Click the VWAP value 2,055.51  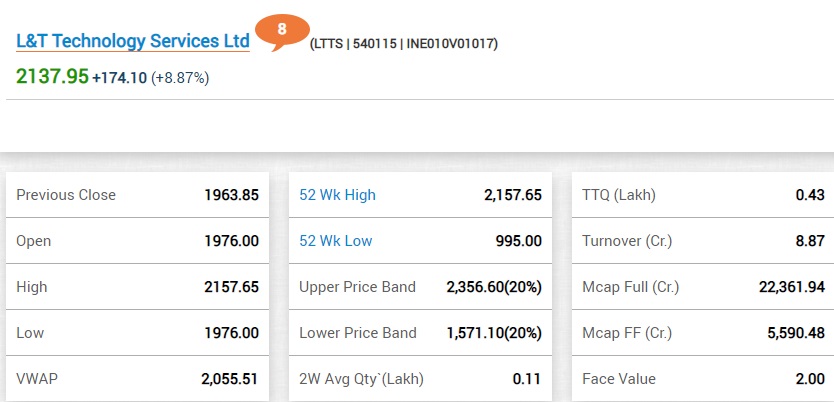[230, 379]
